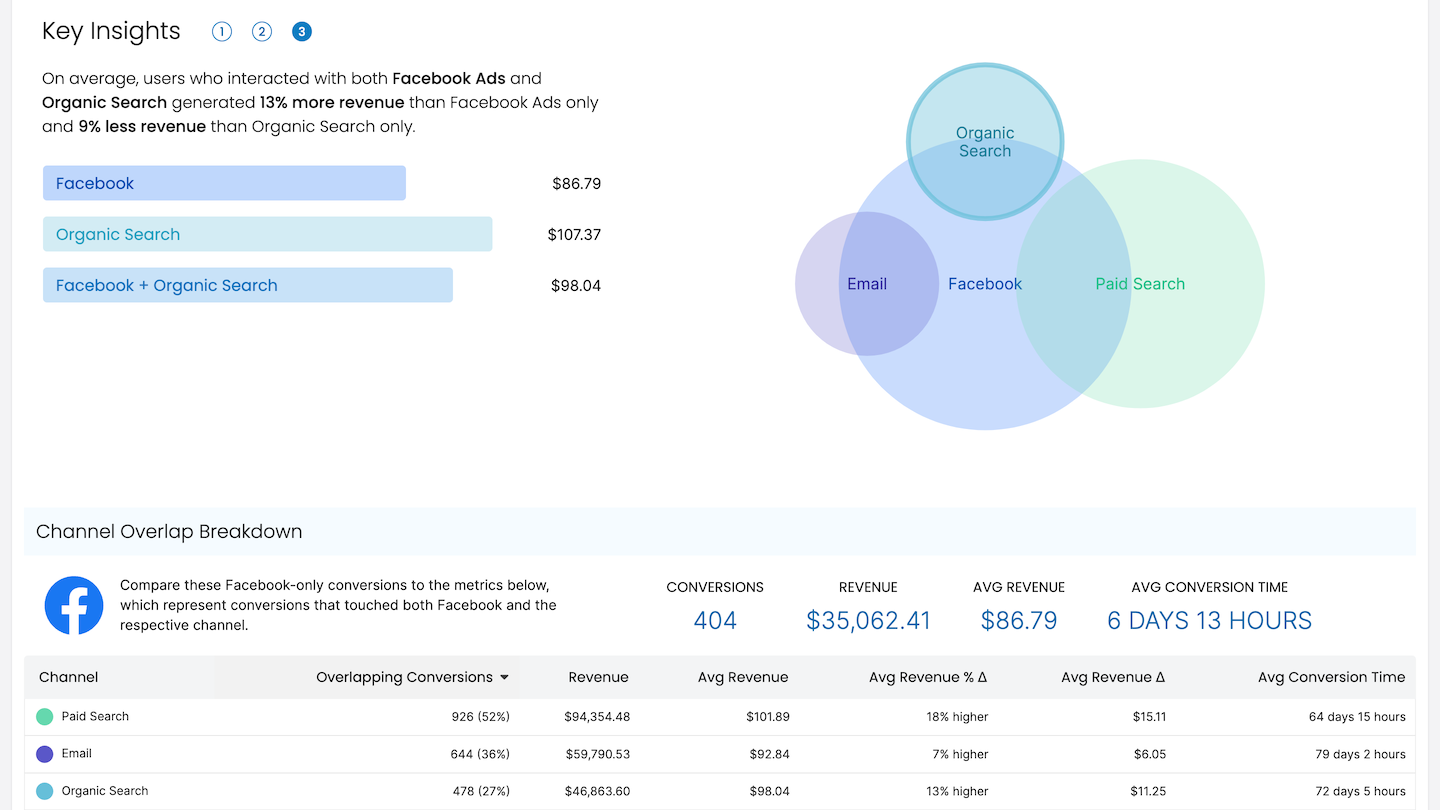Image resolution: width=1440 pixels, height=810 pixels.
Task: Click the 7% higher cell
Action: [960, 754]
